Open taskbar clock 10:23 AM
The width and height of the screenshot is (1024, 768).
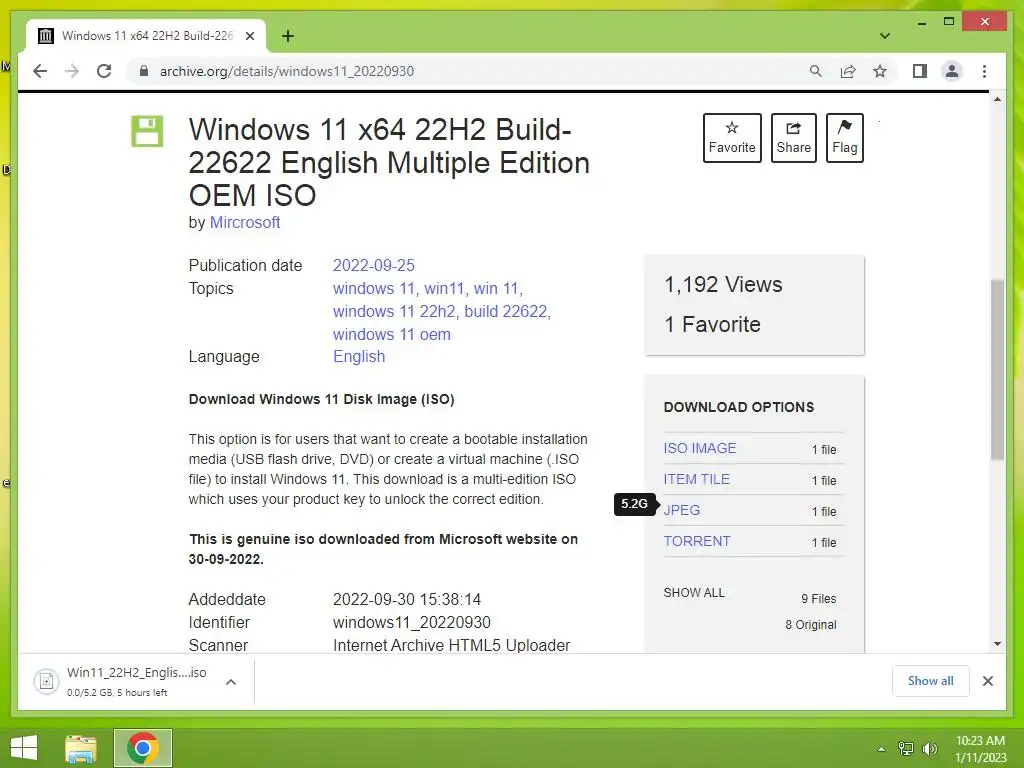(x=980, y=749)
